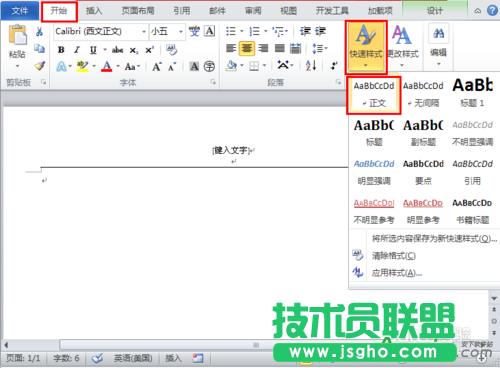Click the language 英语(美国) status
Viewport: 500px width, 368px height.
133,358
